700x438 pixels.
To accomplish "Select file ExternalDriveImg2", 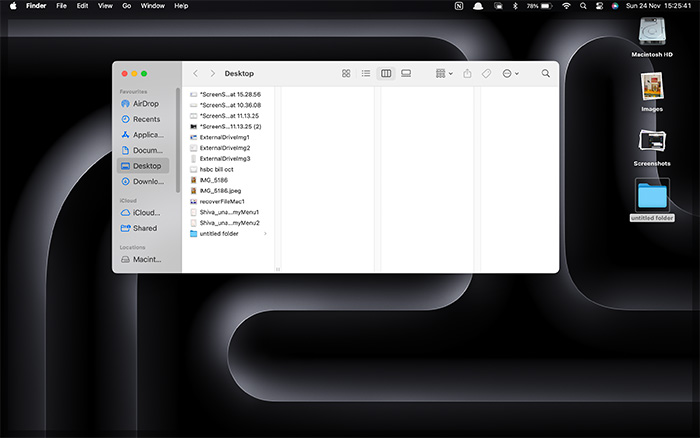I will coord(229,148).
